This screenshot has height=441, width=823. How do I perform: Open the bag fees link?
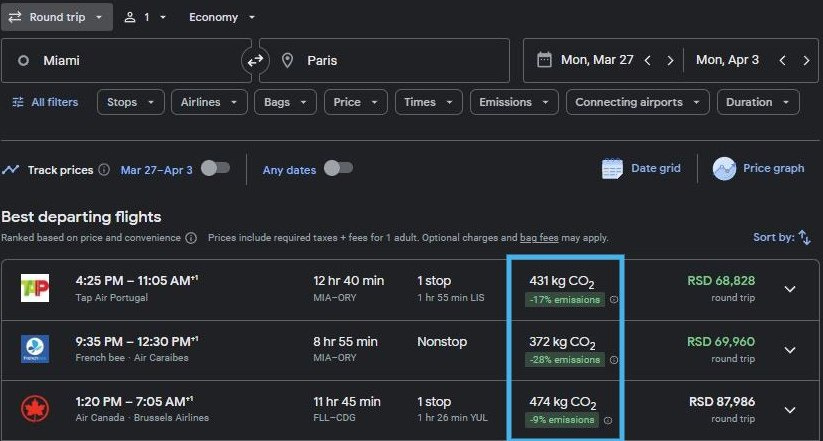tap(539, 238)
